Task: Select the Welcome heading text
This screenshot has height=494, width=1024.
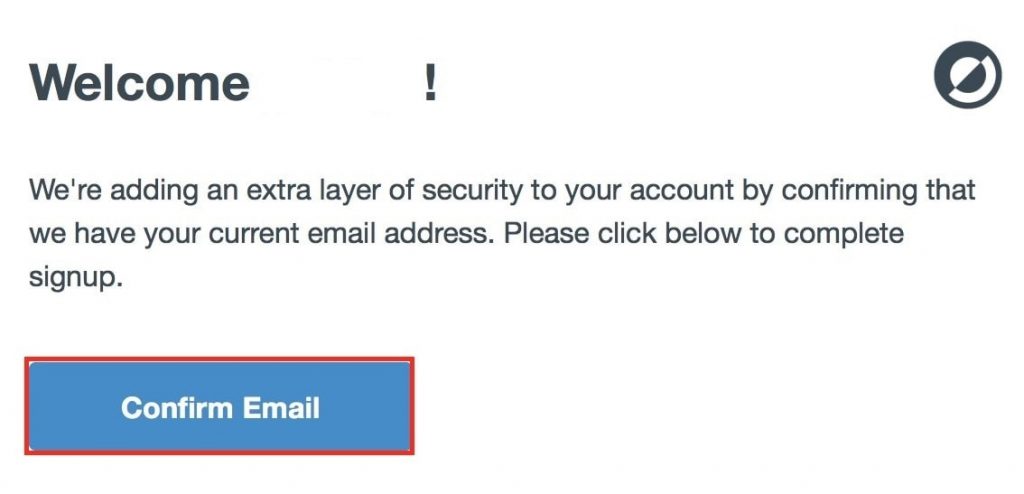Action: coord(139,83)
